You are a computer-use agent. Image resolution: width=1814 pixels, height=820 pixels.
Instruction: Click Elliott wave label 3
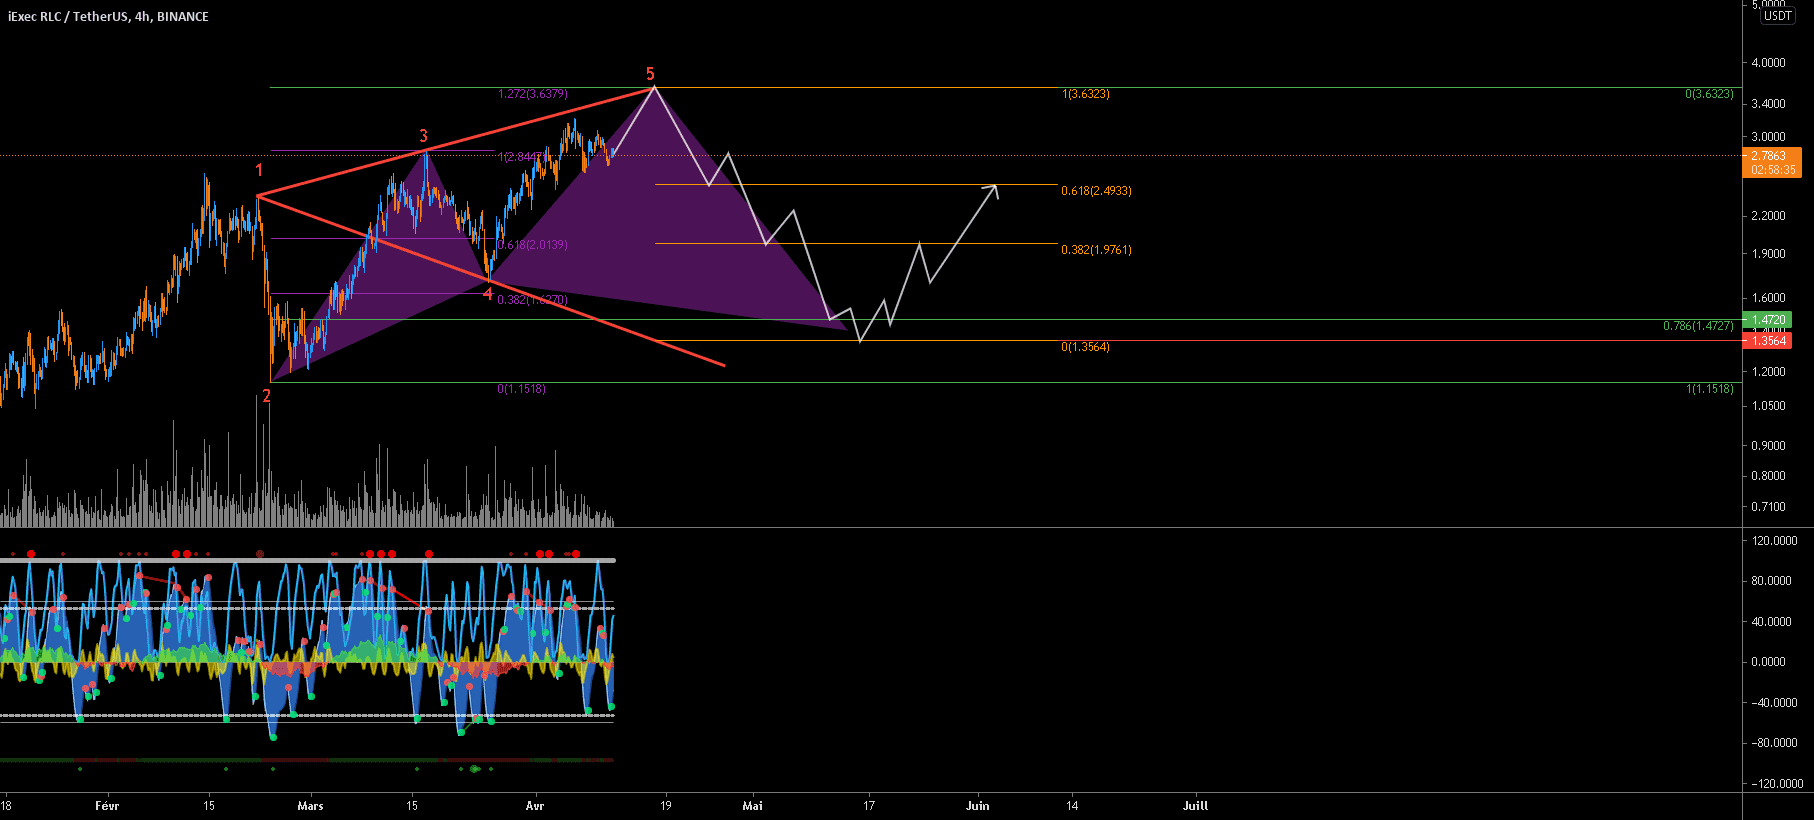click(423, 136)
